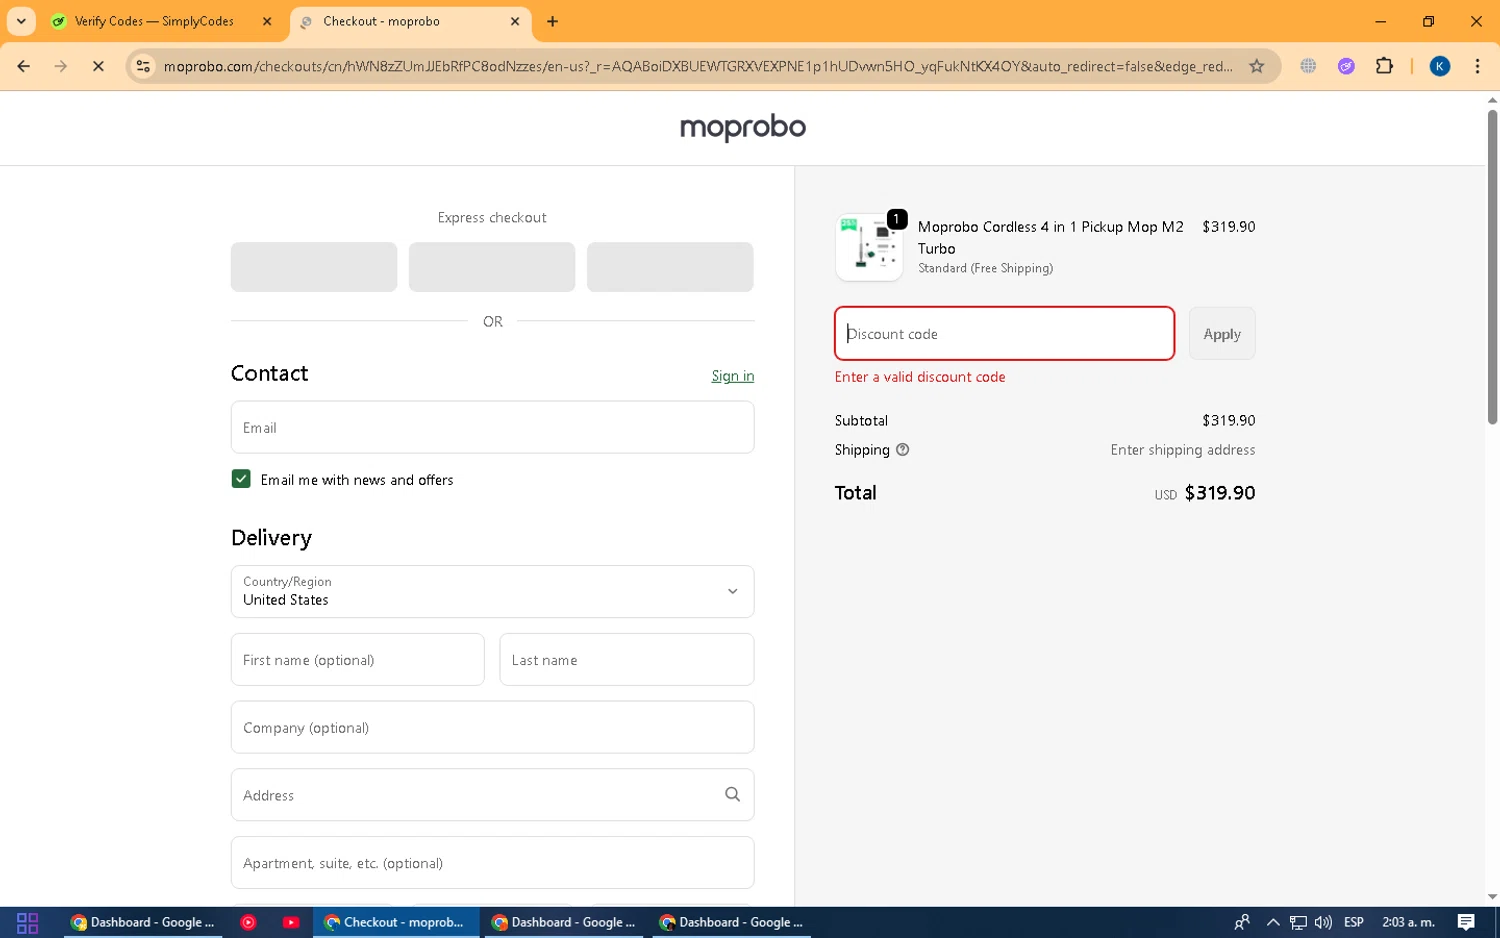1500x938 pixels.
Task: Open the Extensions puzzle icon
Action: pos(1384,66)
